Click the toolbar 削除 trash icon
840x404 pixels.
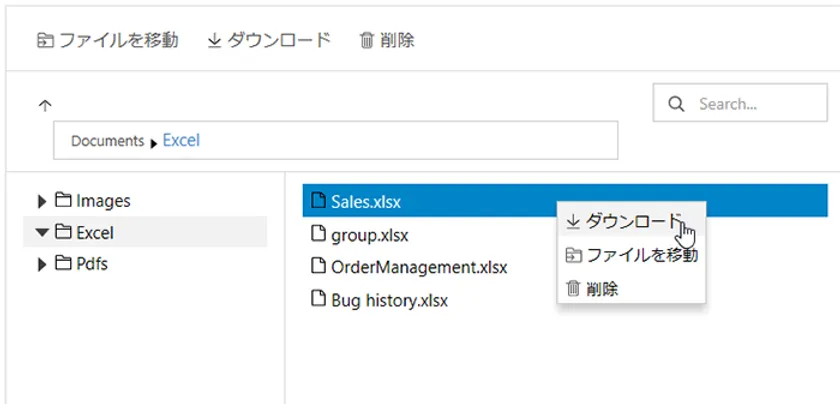coord(367,41)
